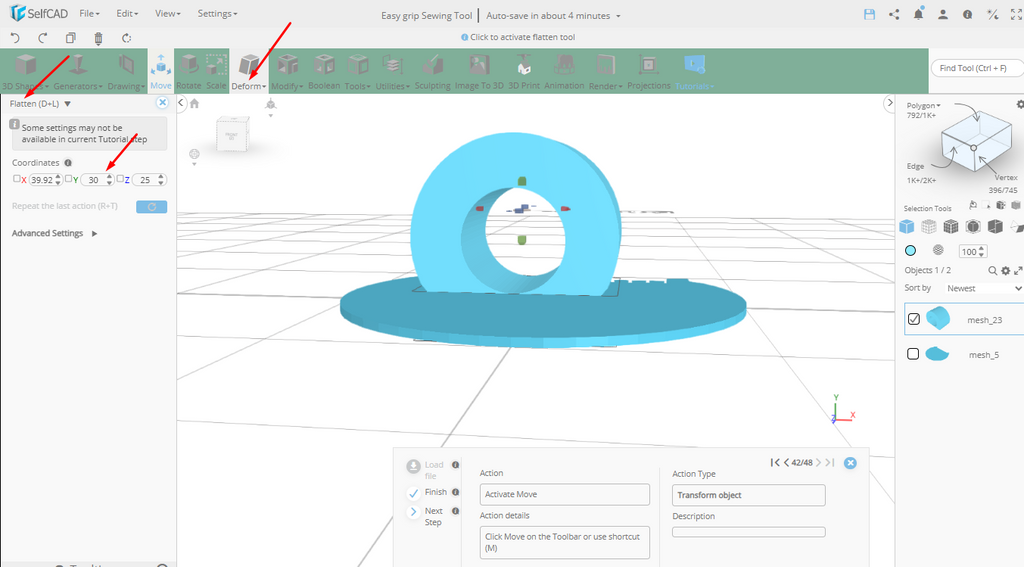Open the Modify dropdown
This screenshot has width=1024, height=567.
(x=287, y=71)
